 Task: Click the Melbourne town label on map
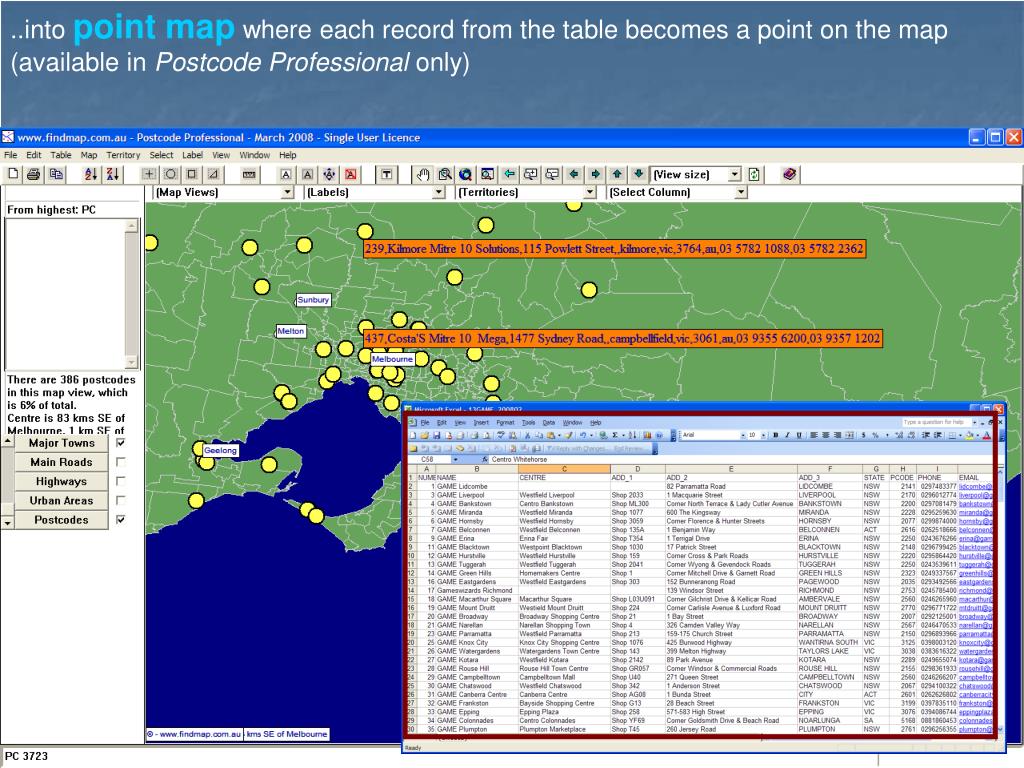click(x=392, y=359)
